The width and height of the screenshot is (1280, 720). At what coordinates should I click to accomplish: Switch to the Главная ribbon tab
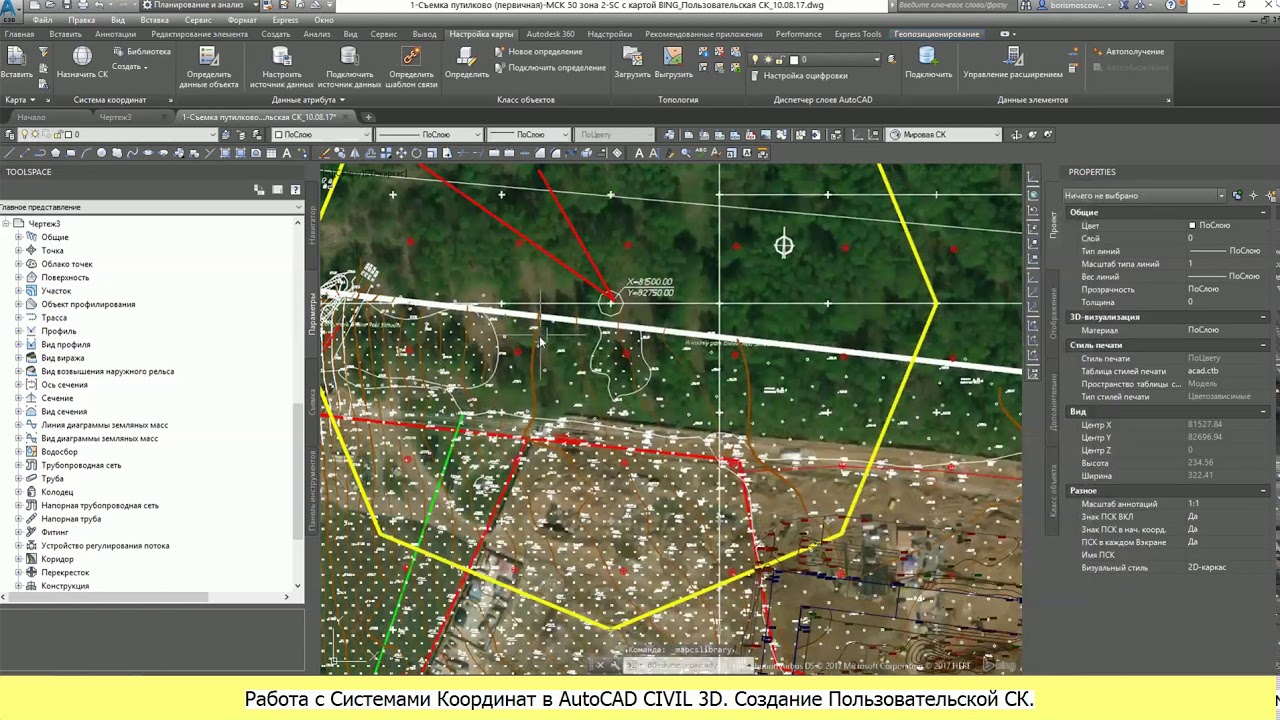(19, 34)
